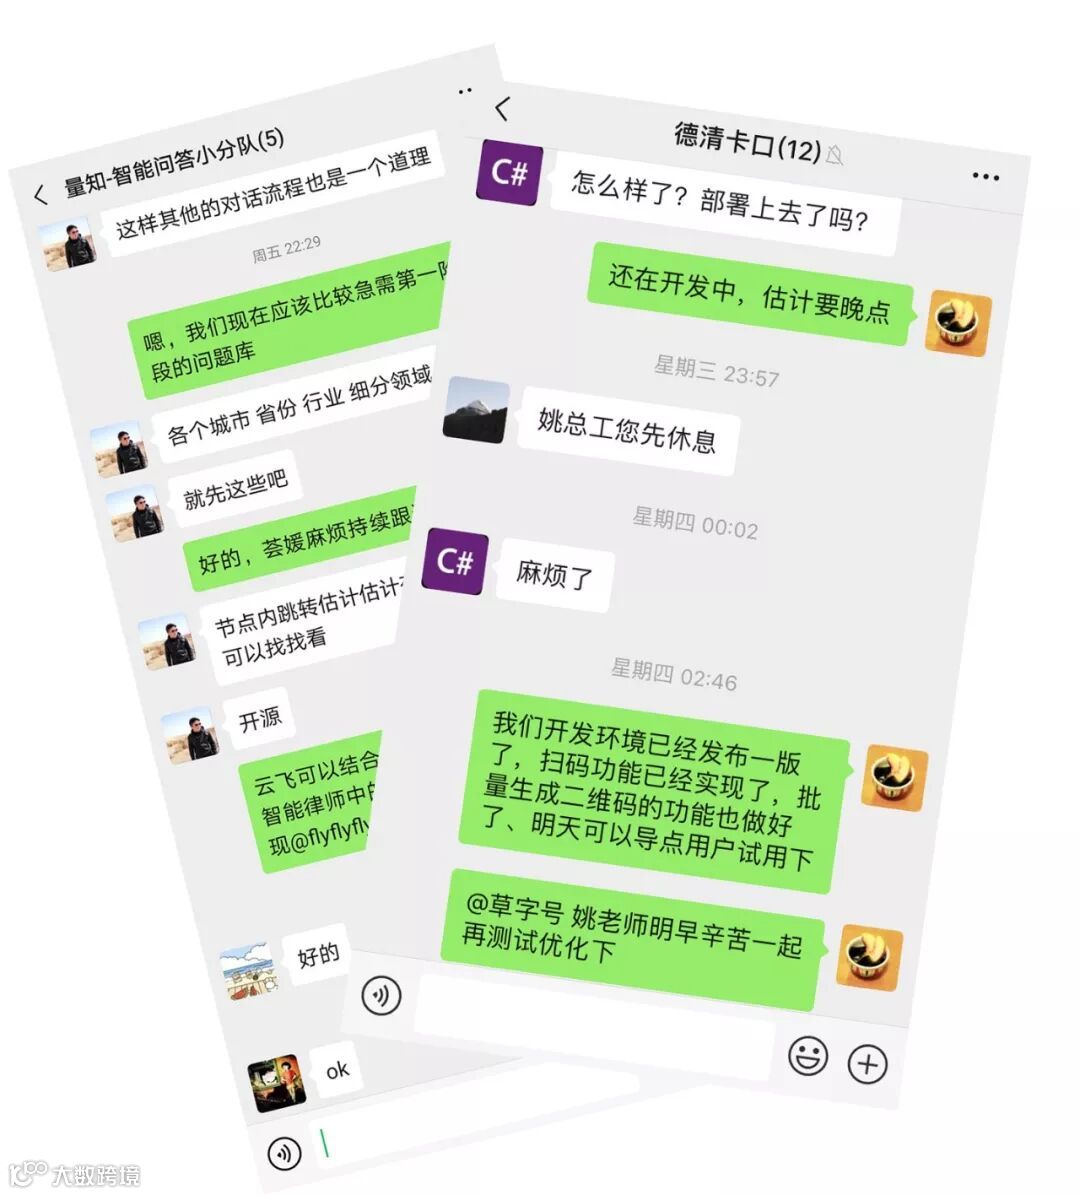Tap mountain avatar beside 姚总工您先休息
1080x1195 pixels.
pyautogui.click(x=476, y=409)
